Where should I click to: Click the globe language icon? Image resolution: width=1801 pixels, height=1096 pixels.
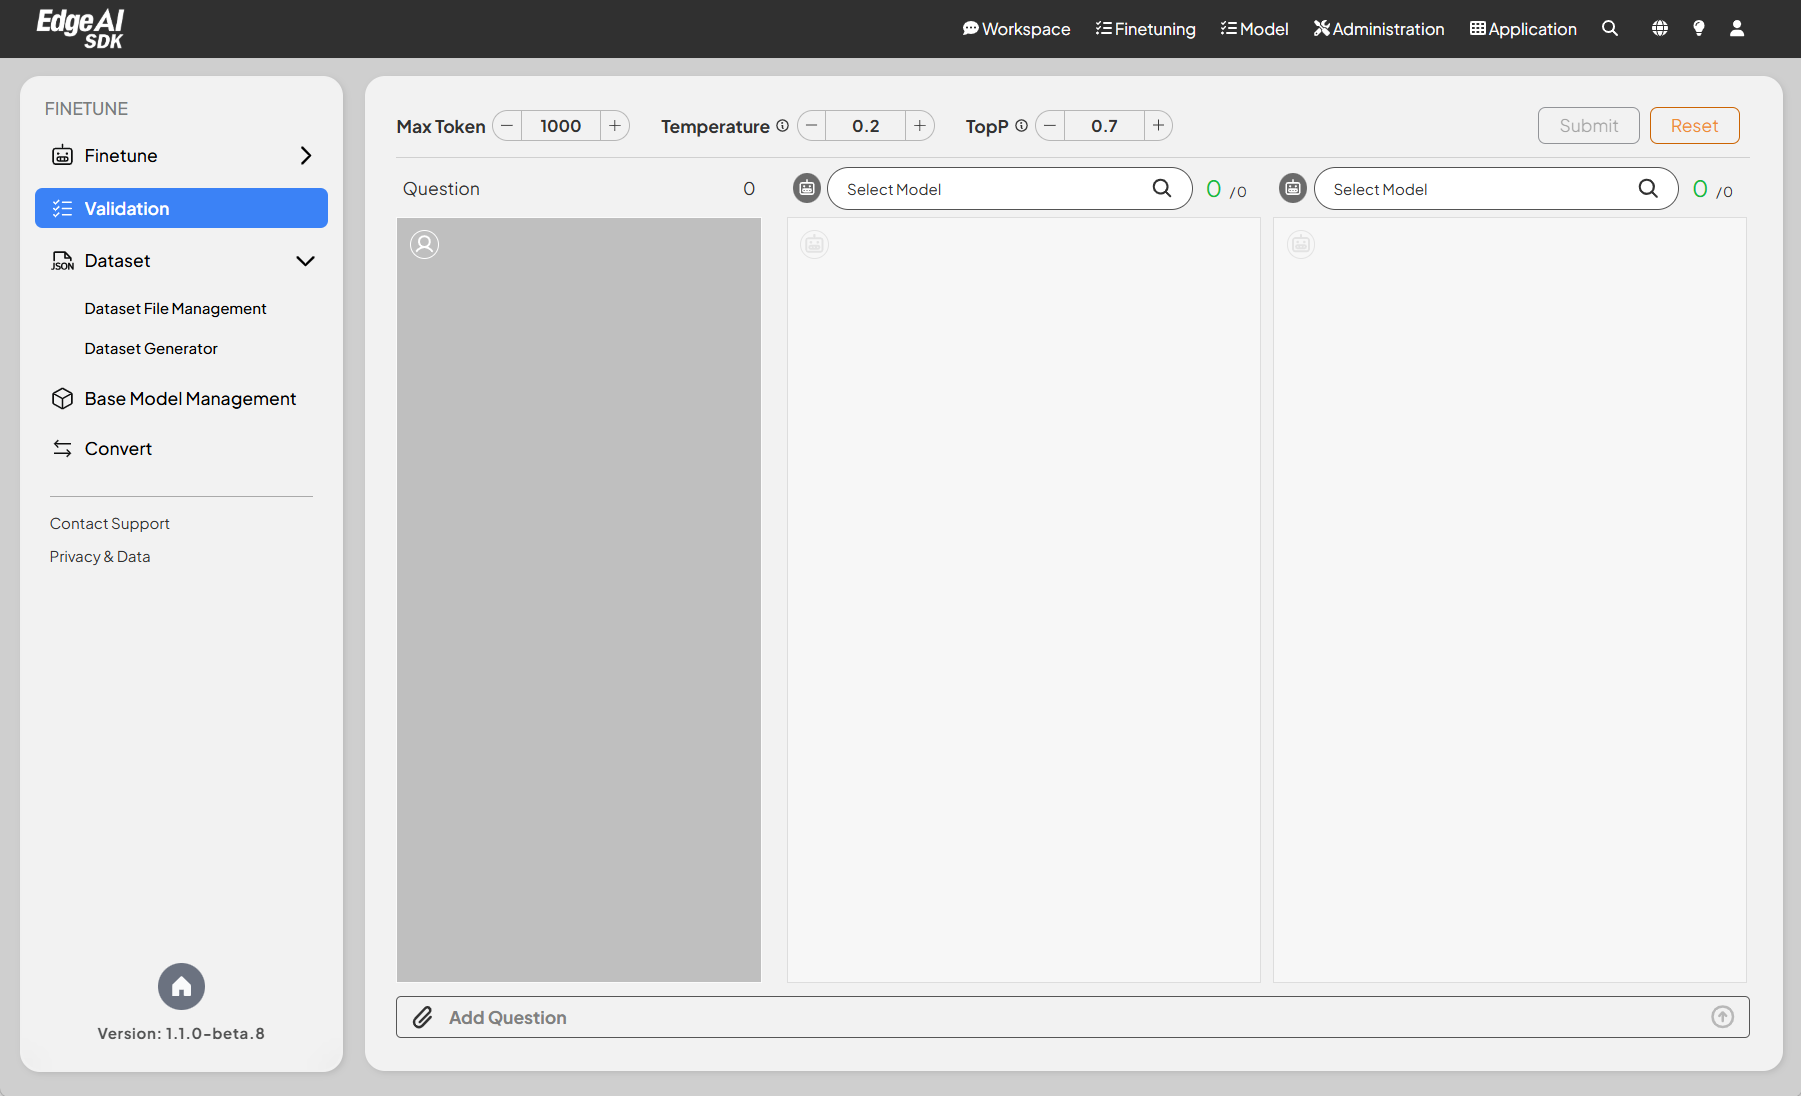(1659, 29)
